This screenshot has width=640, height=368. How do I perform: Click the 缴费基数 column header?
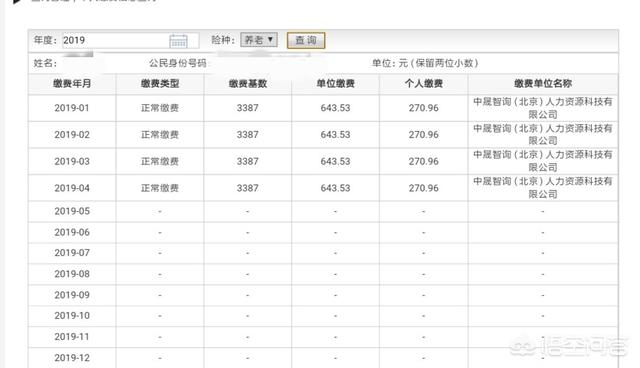coord(248,84)
